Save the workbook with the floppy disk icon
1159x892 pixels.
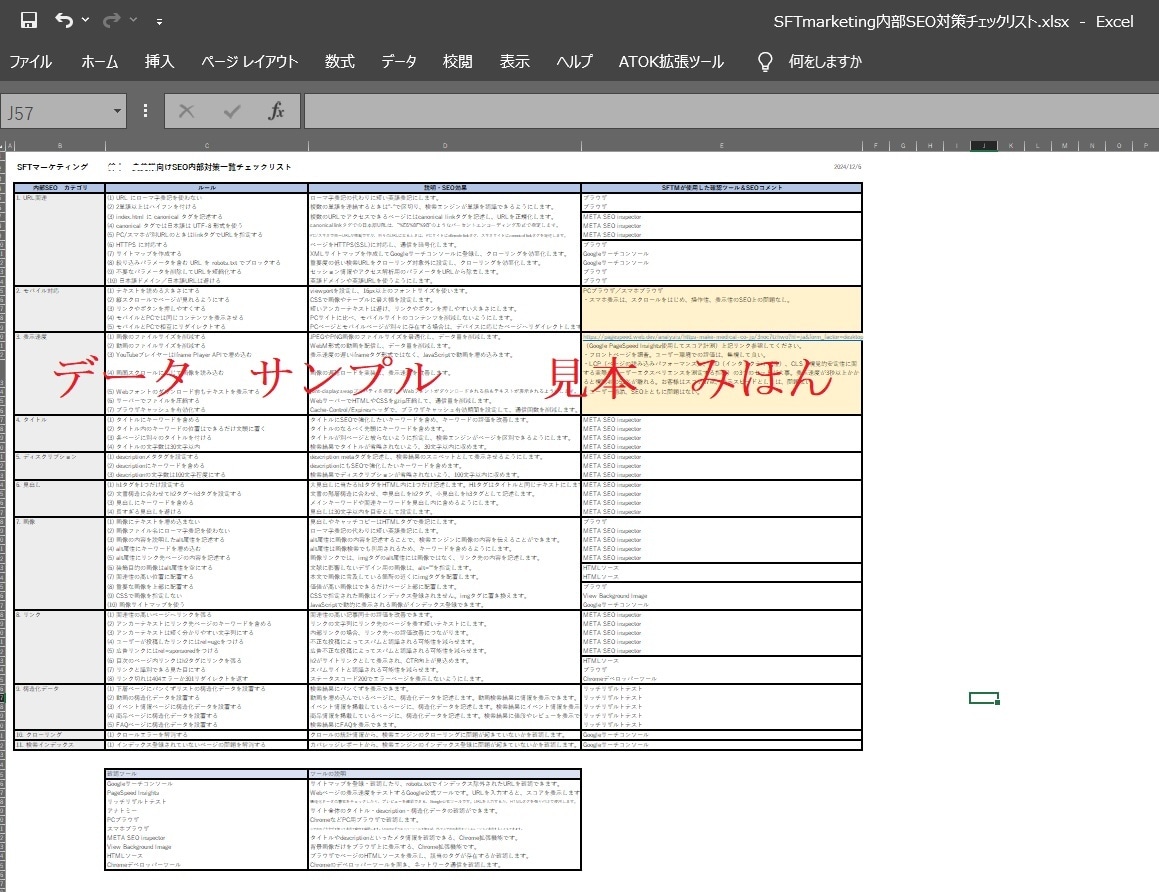(x=28, y=20)
